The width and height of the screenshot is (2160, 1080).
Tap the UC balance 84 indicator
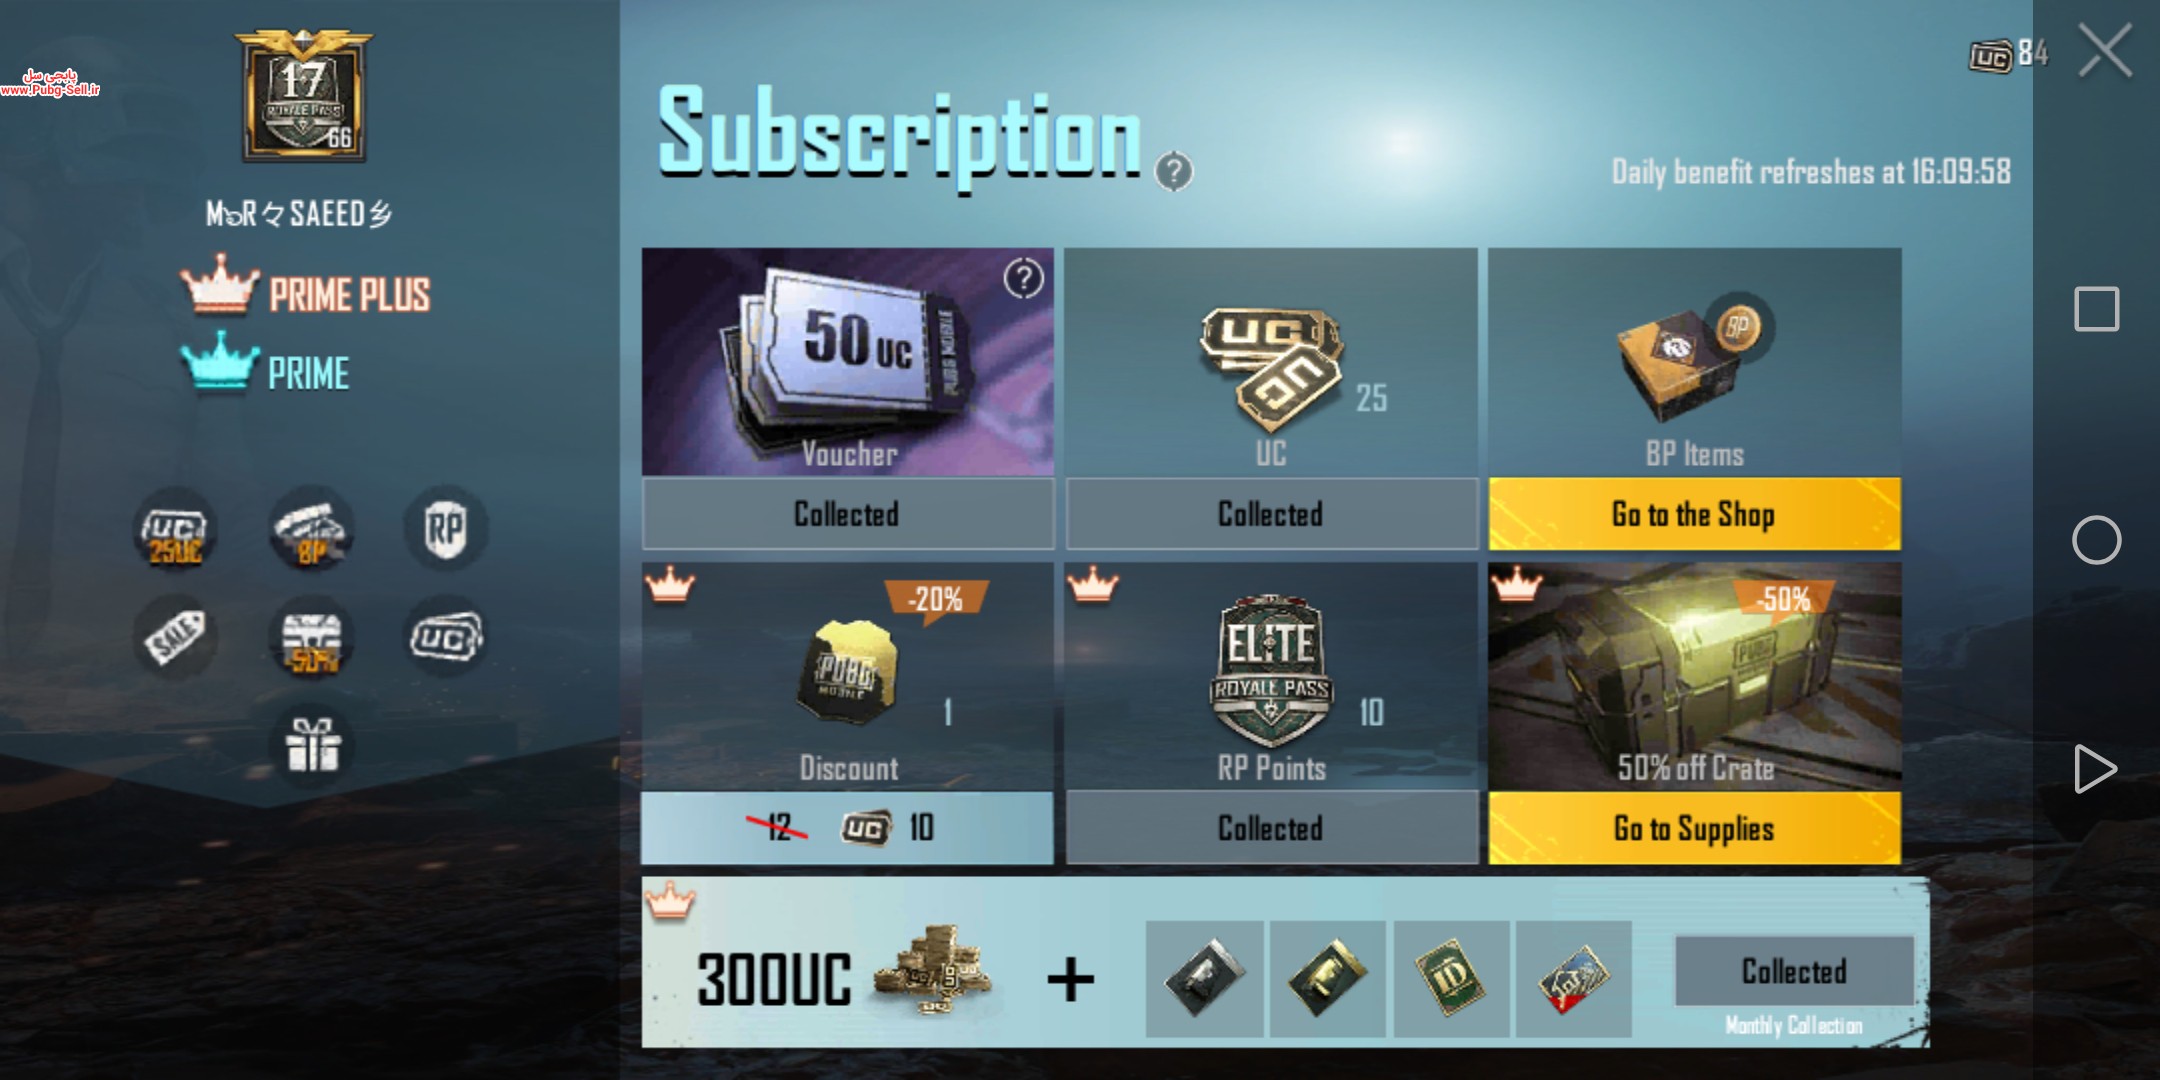click(2009, 54)
